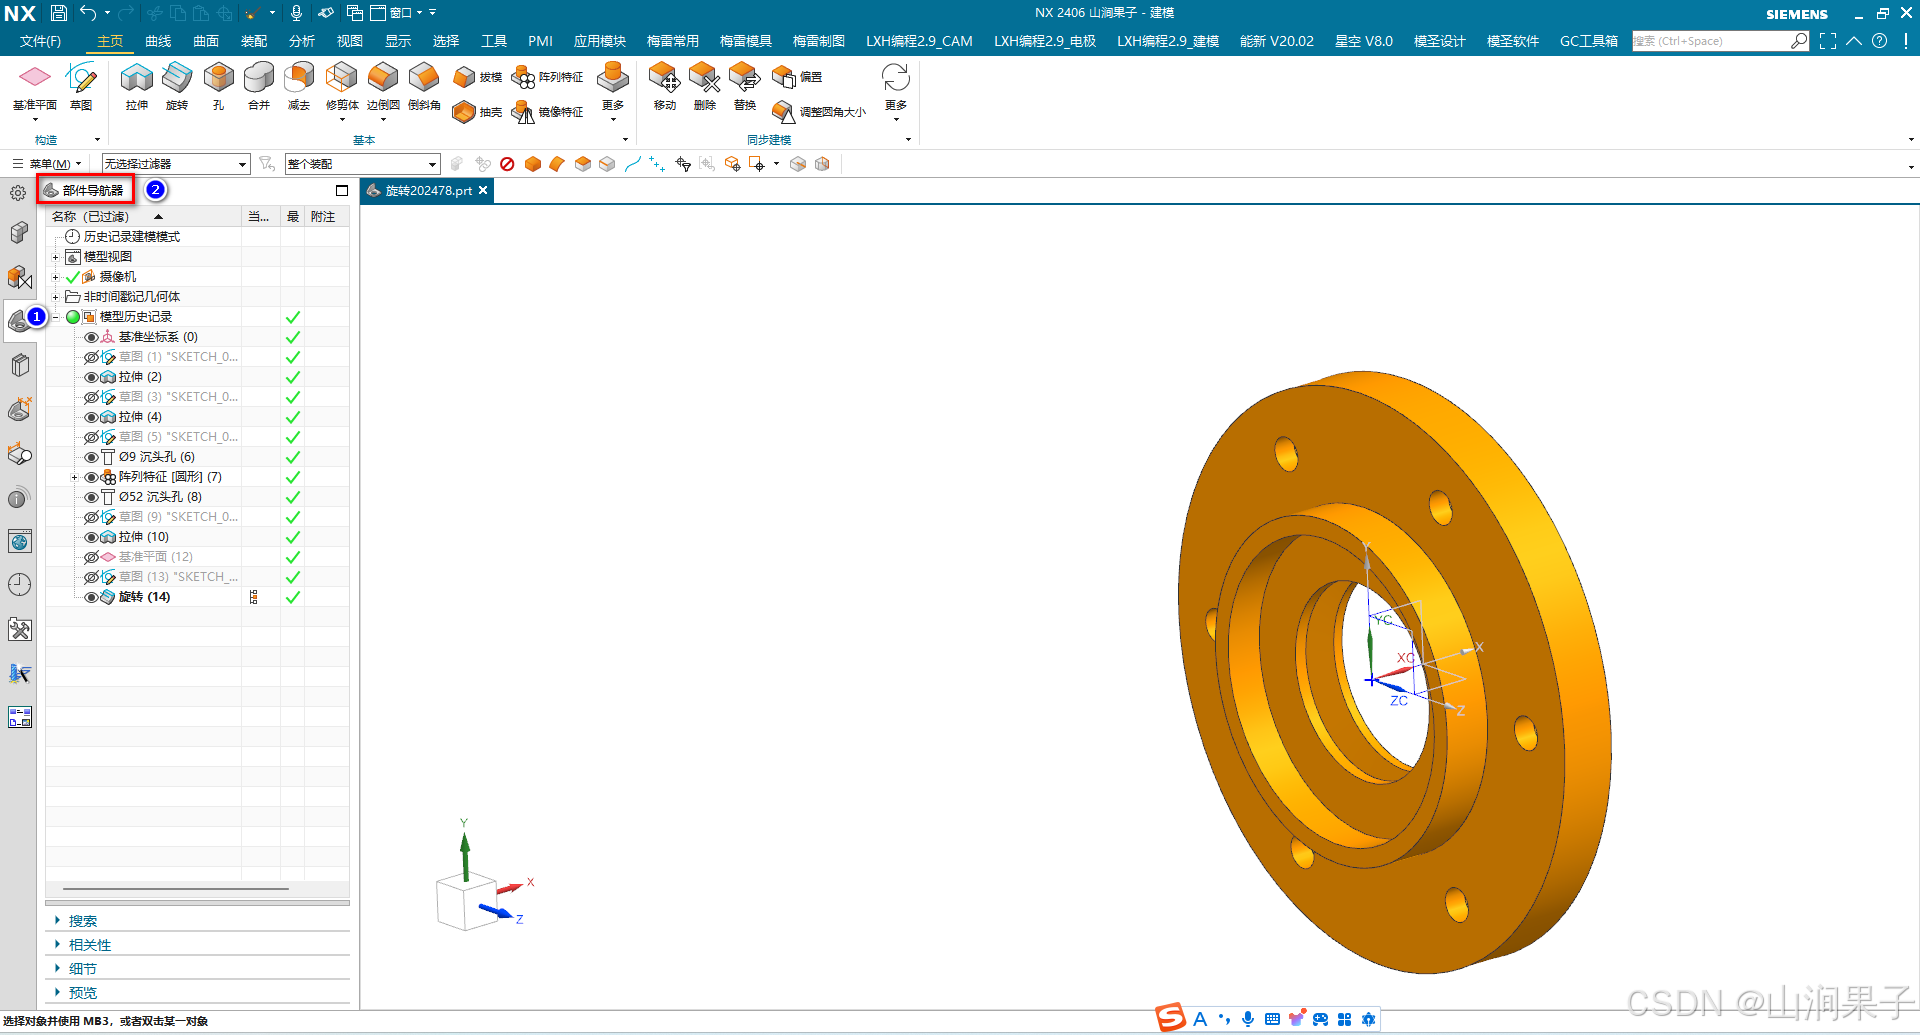Click the 删除 delete face tool
The image size is (1920, 1035).
tap(705, 88)
